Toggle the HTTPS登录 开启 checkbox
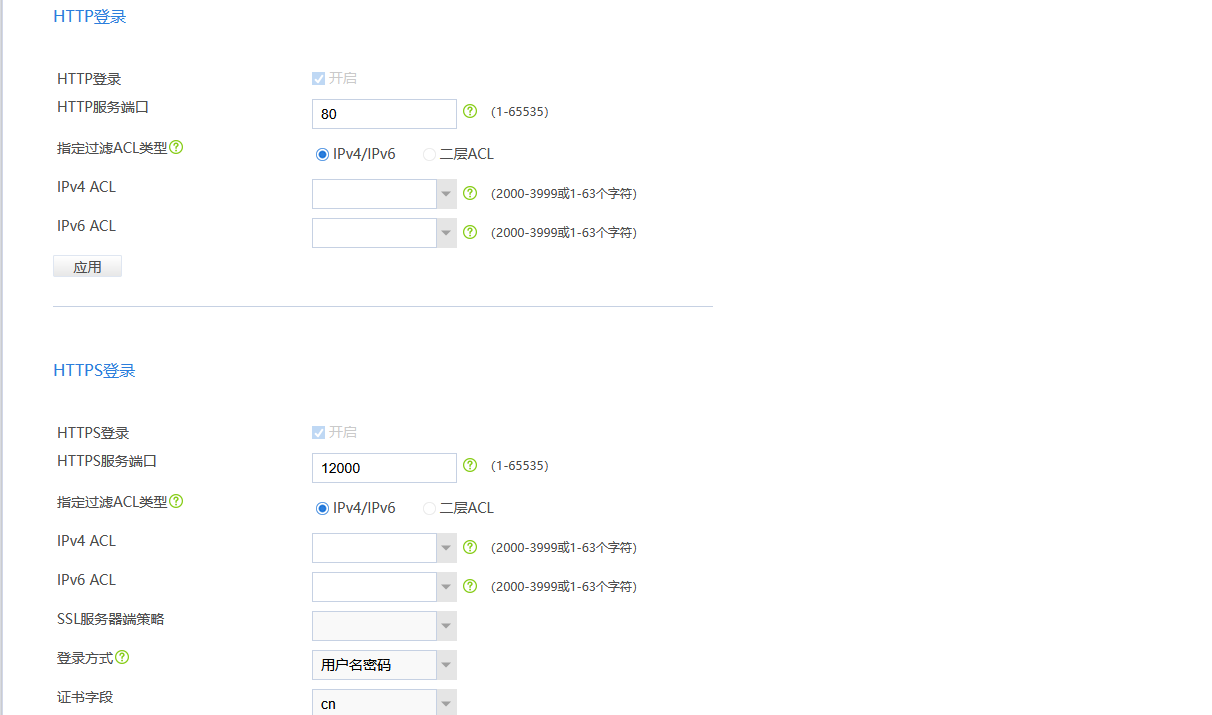This screenshot has height=715, width=1212. point(319,432)
